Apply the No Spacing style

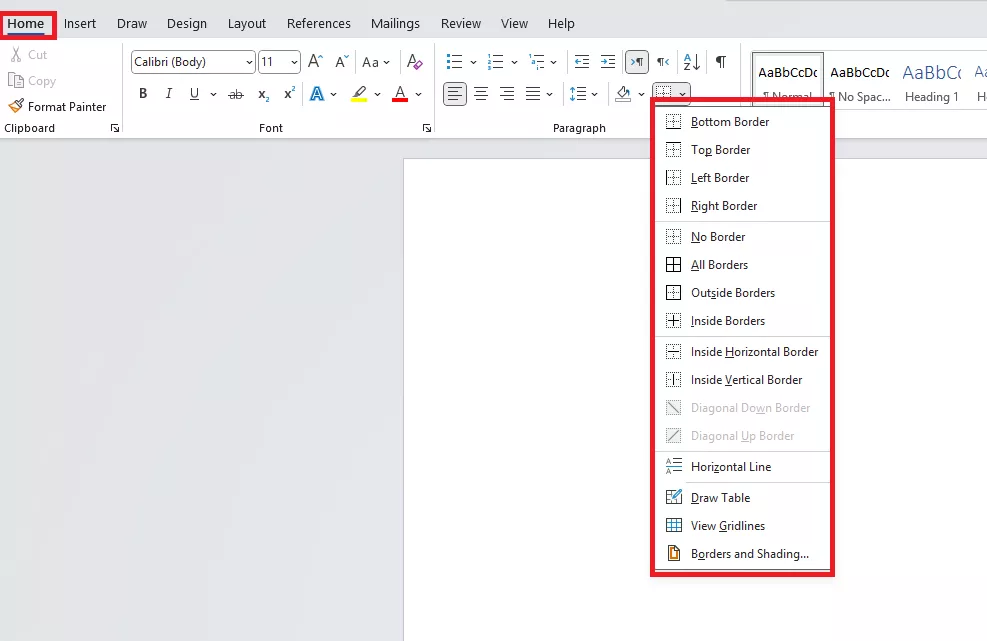point(860,80)
